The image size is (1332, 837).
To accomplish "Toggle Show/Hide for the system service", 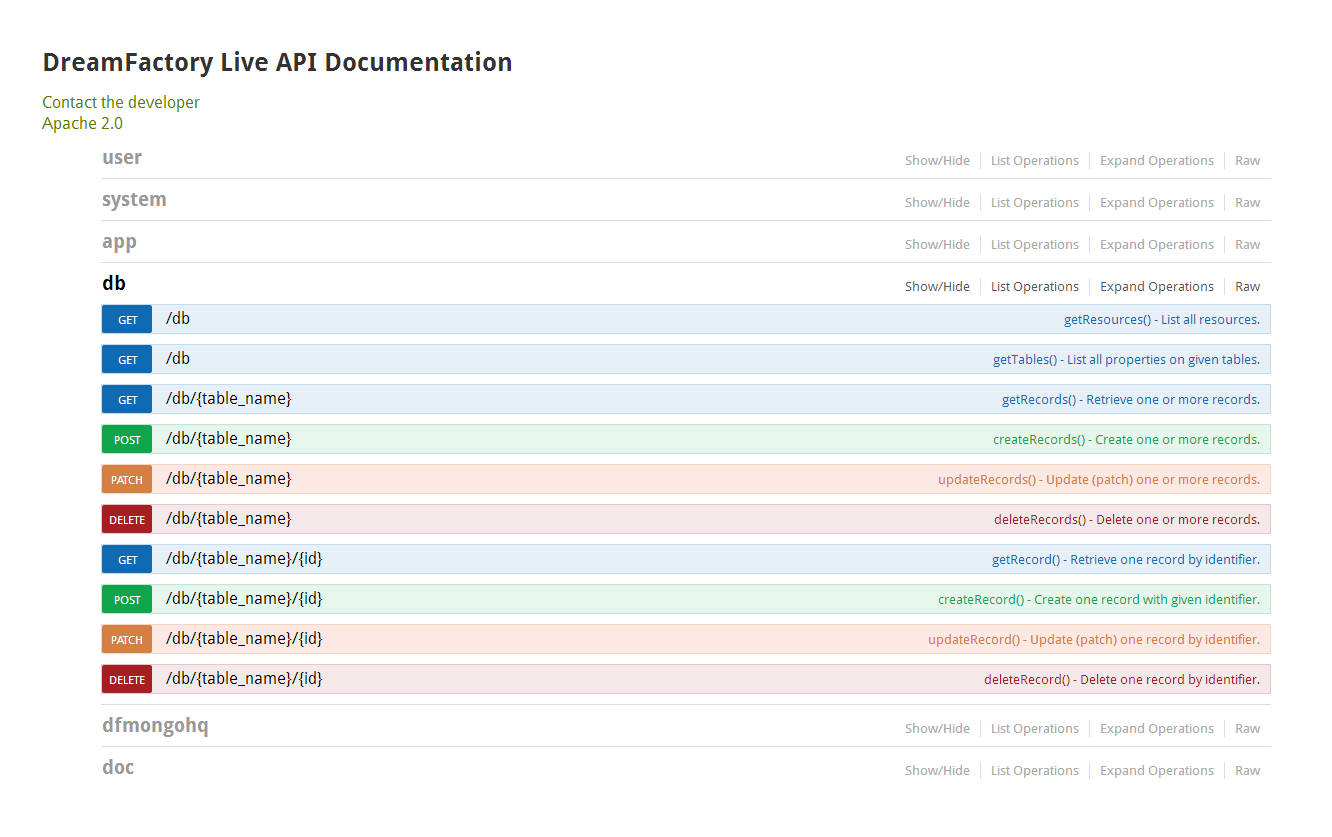I will (937, 202).
